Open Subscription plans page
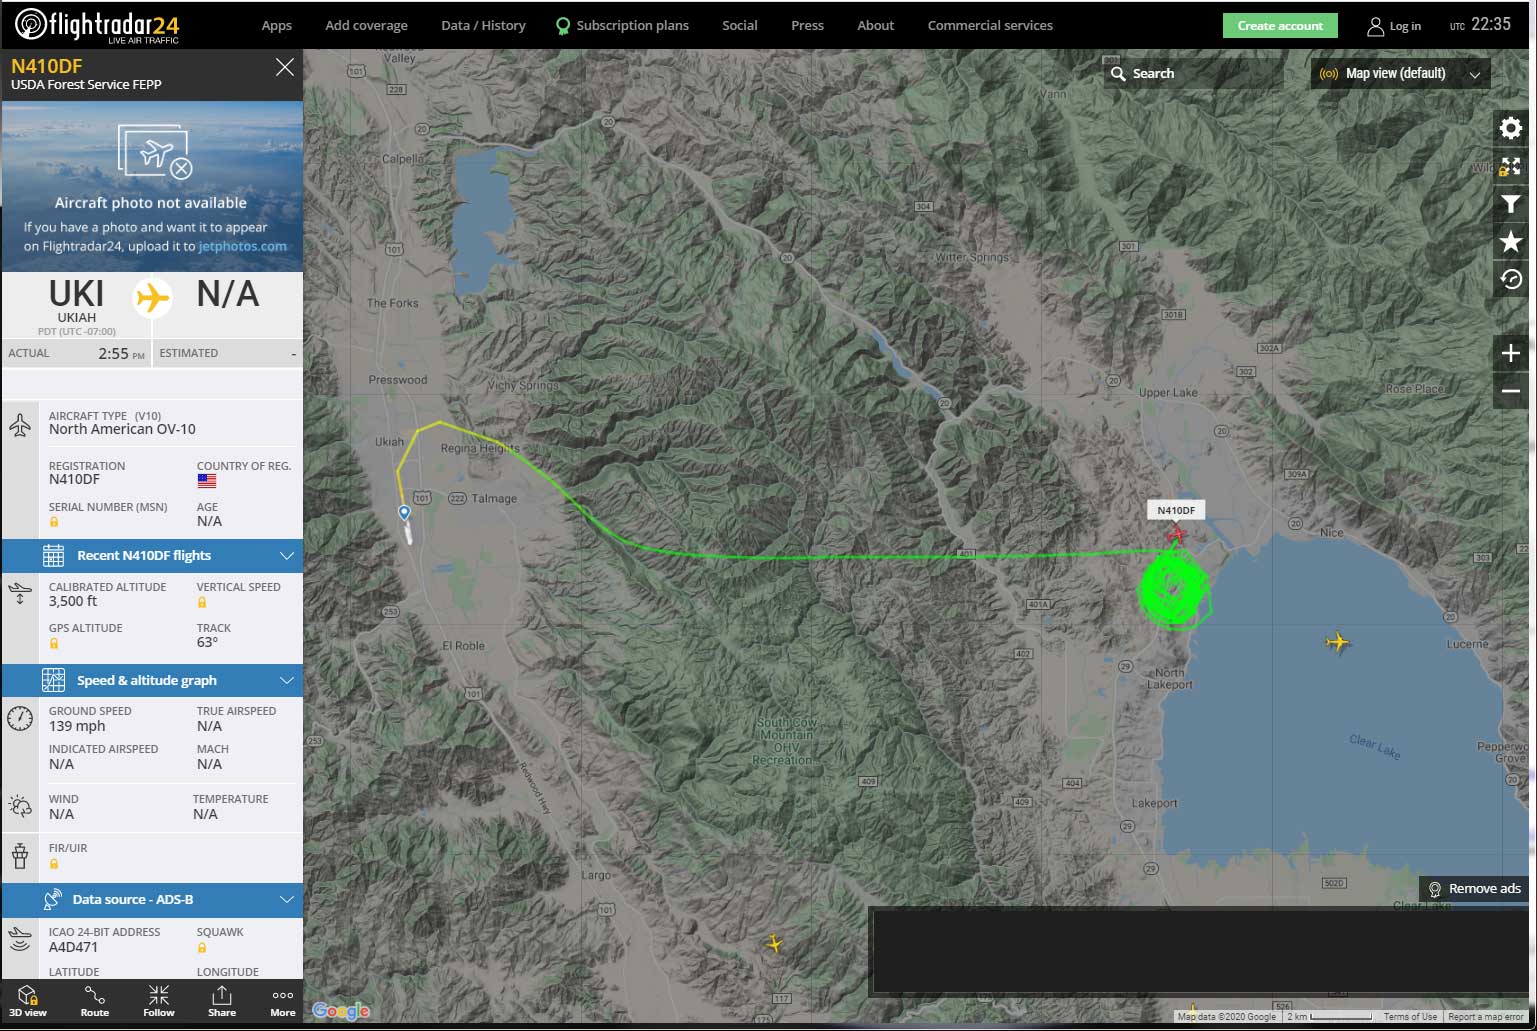Viewport: 1537px width, 1031px height. click(x=622, y=25)
